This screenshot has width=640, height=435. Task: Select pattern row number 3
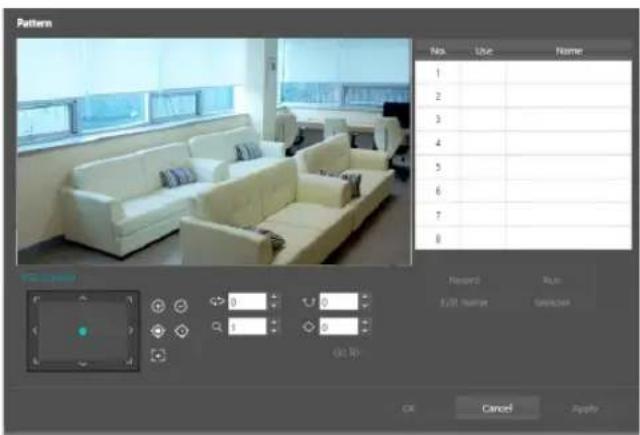coord(523,120)
